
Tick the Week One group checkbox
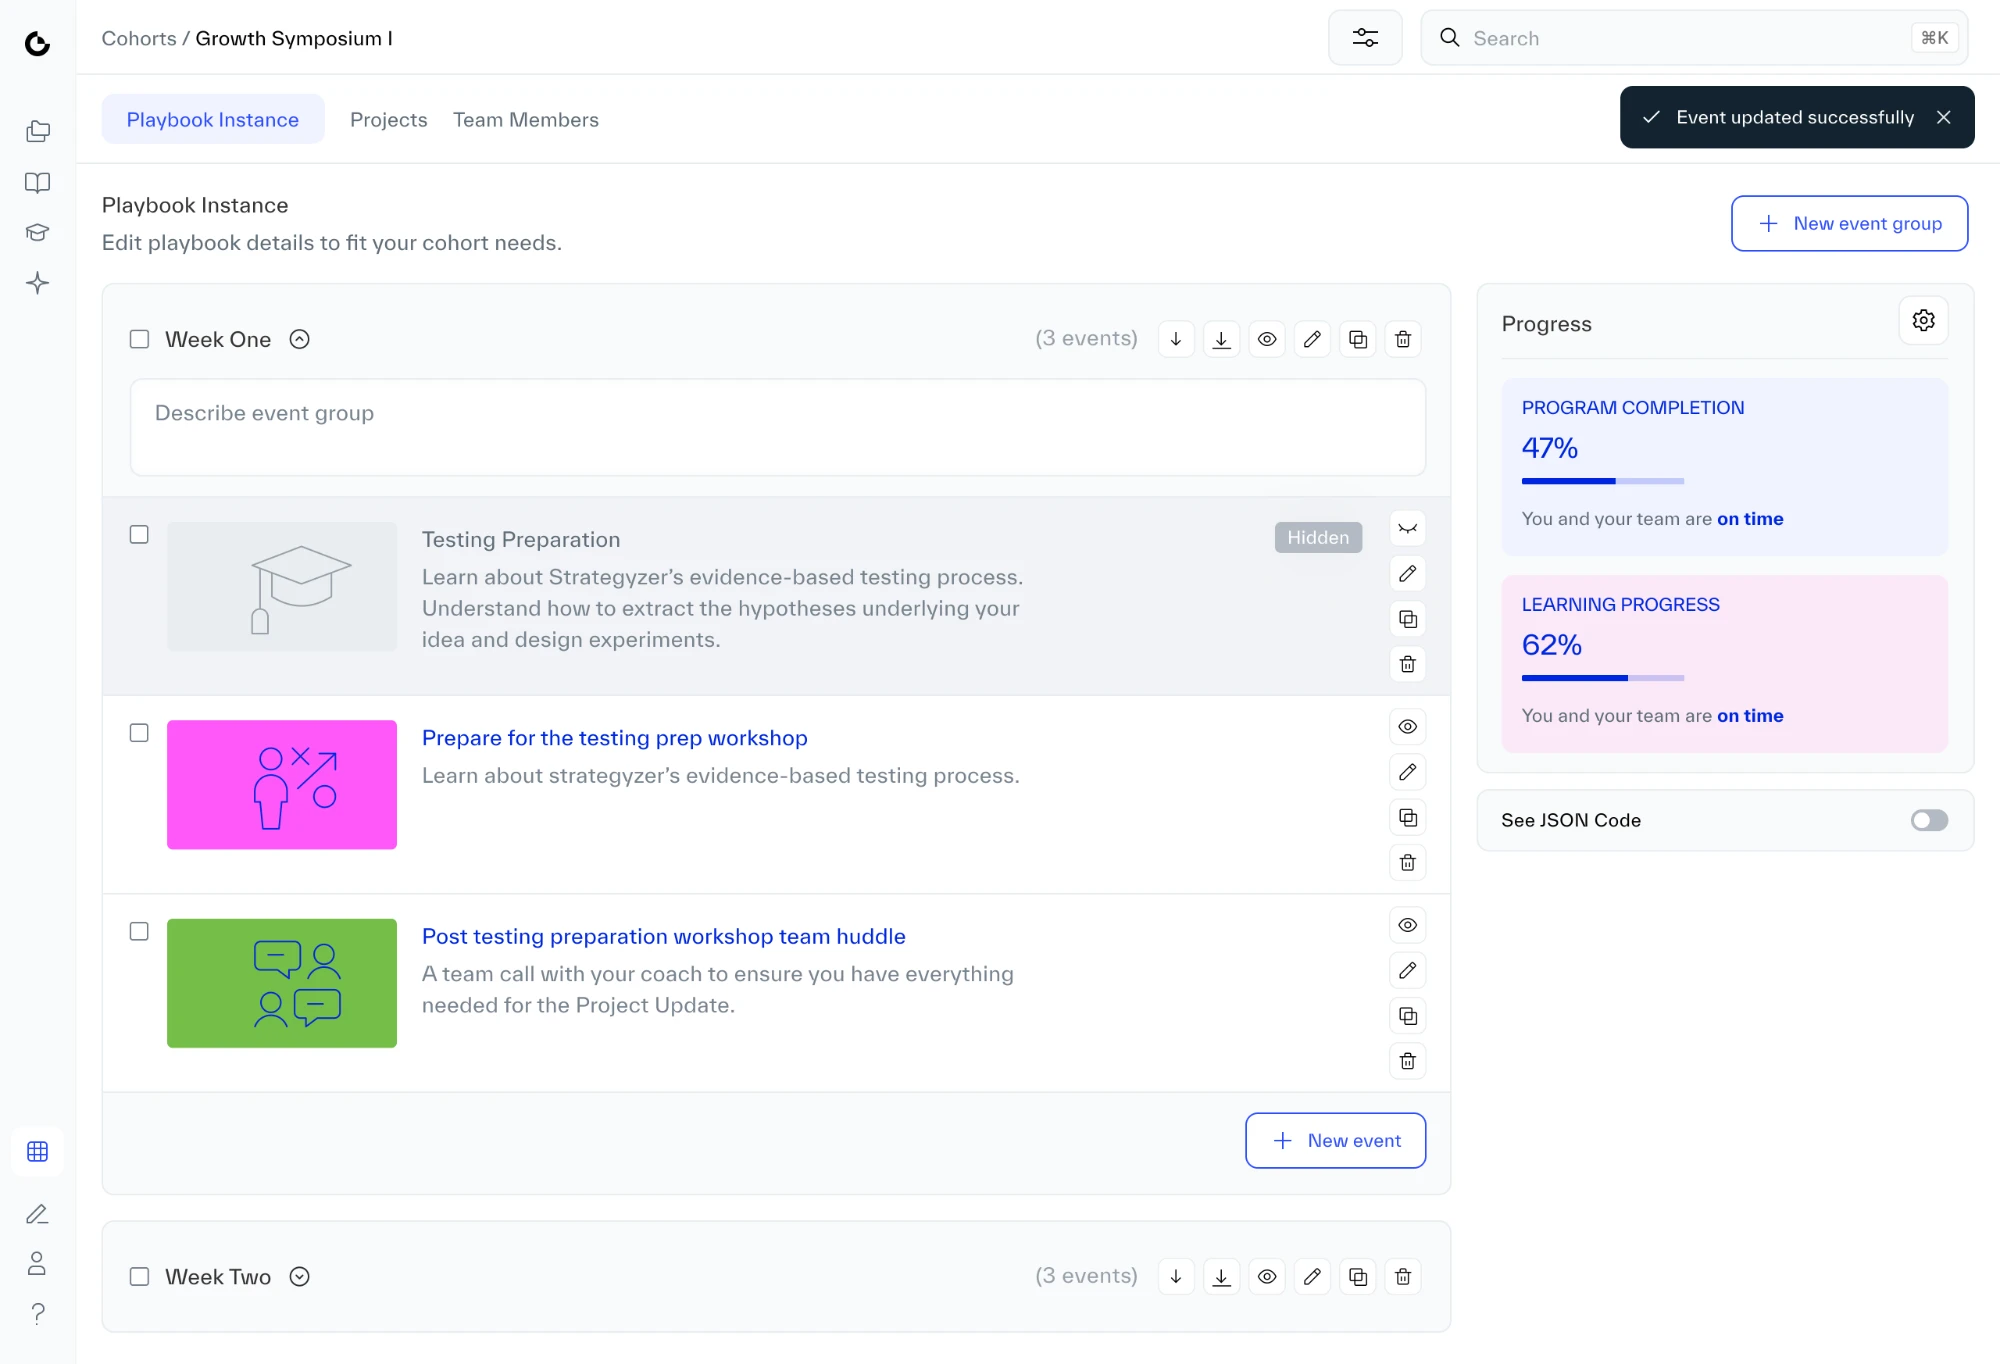(140, 339)
